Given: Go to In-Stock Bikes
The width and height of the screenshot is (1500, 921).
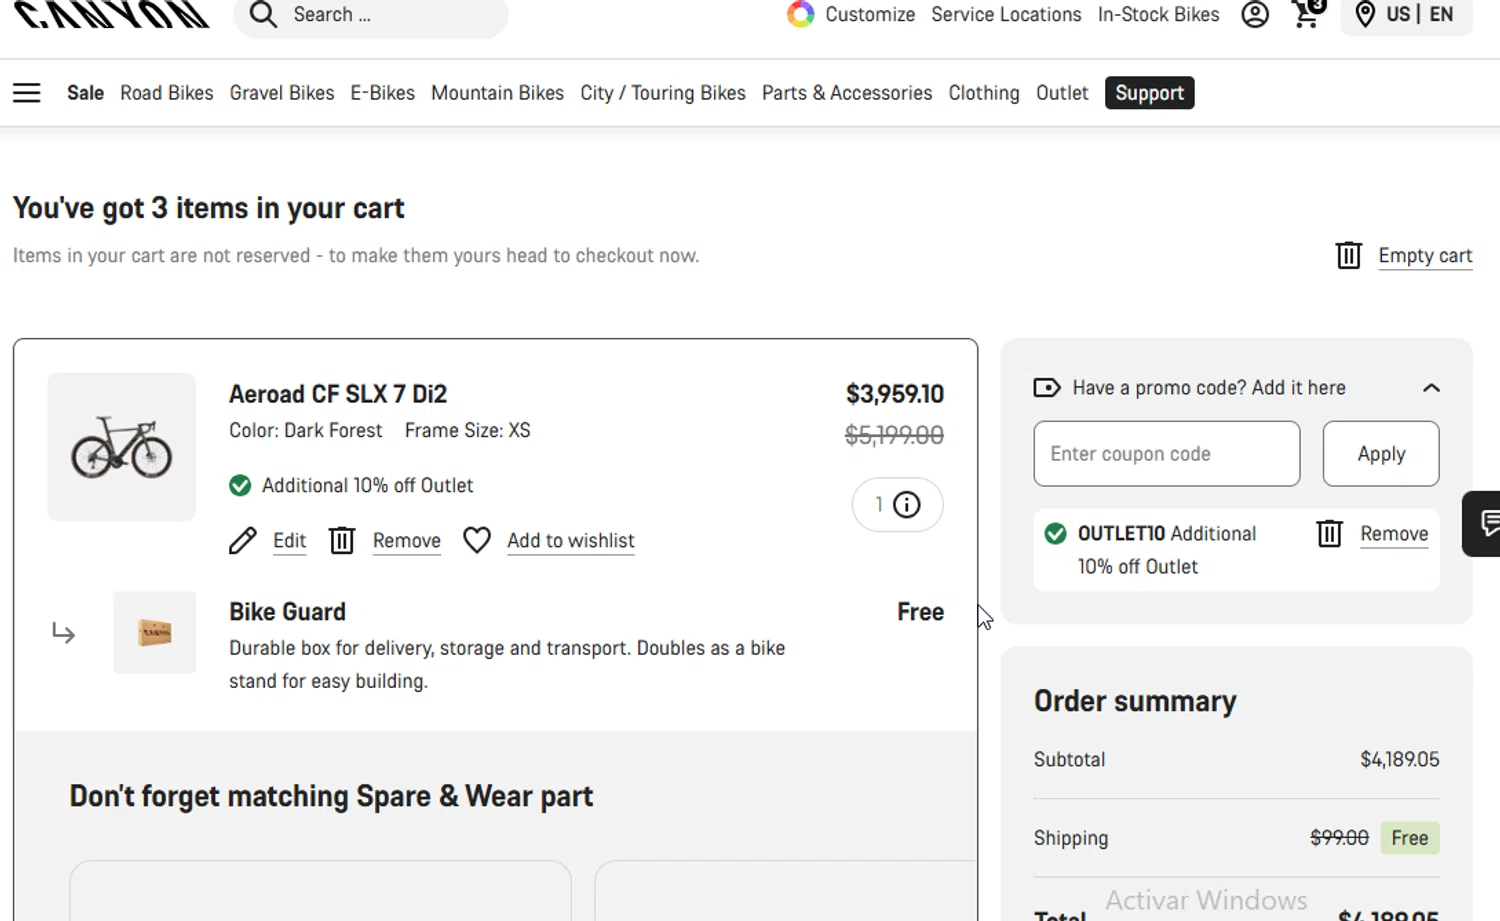Looking at the screenshot, I should pyautogui.click(x=1158, y=14).
